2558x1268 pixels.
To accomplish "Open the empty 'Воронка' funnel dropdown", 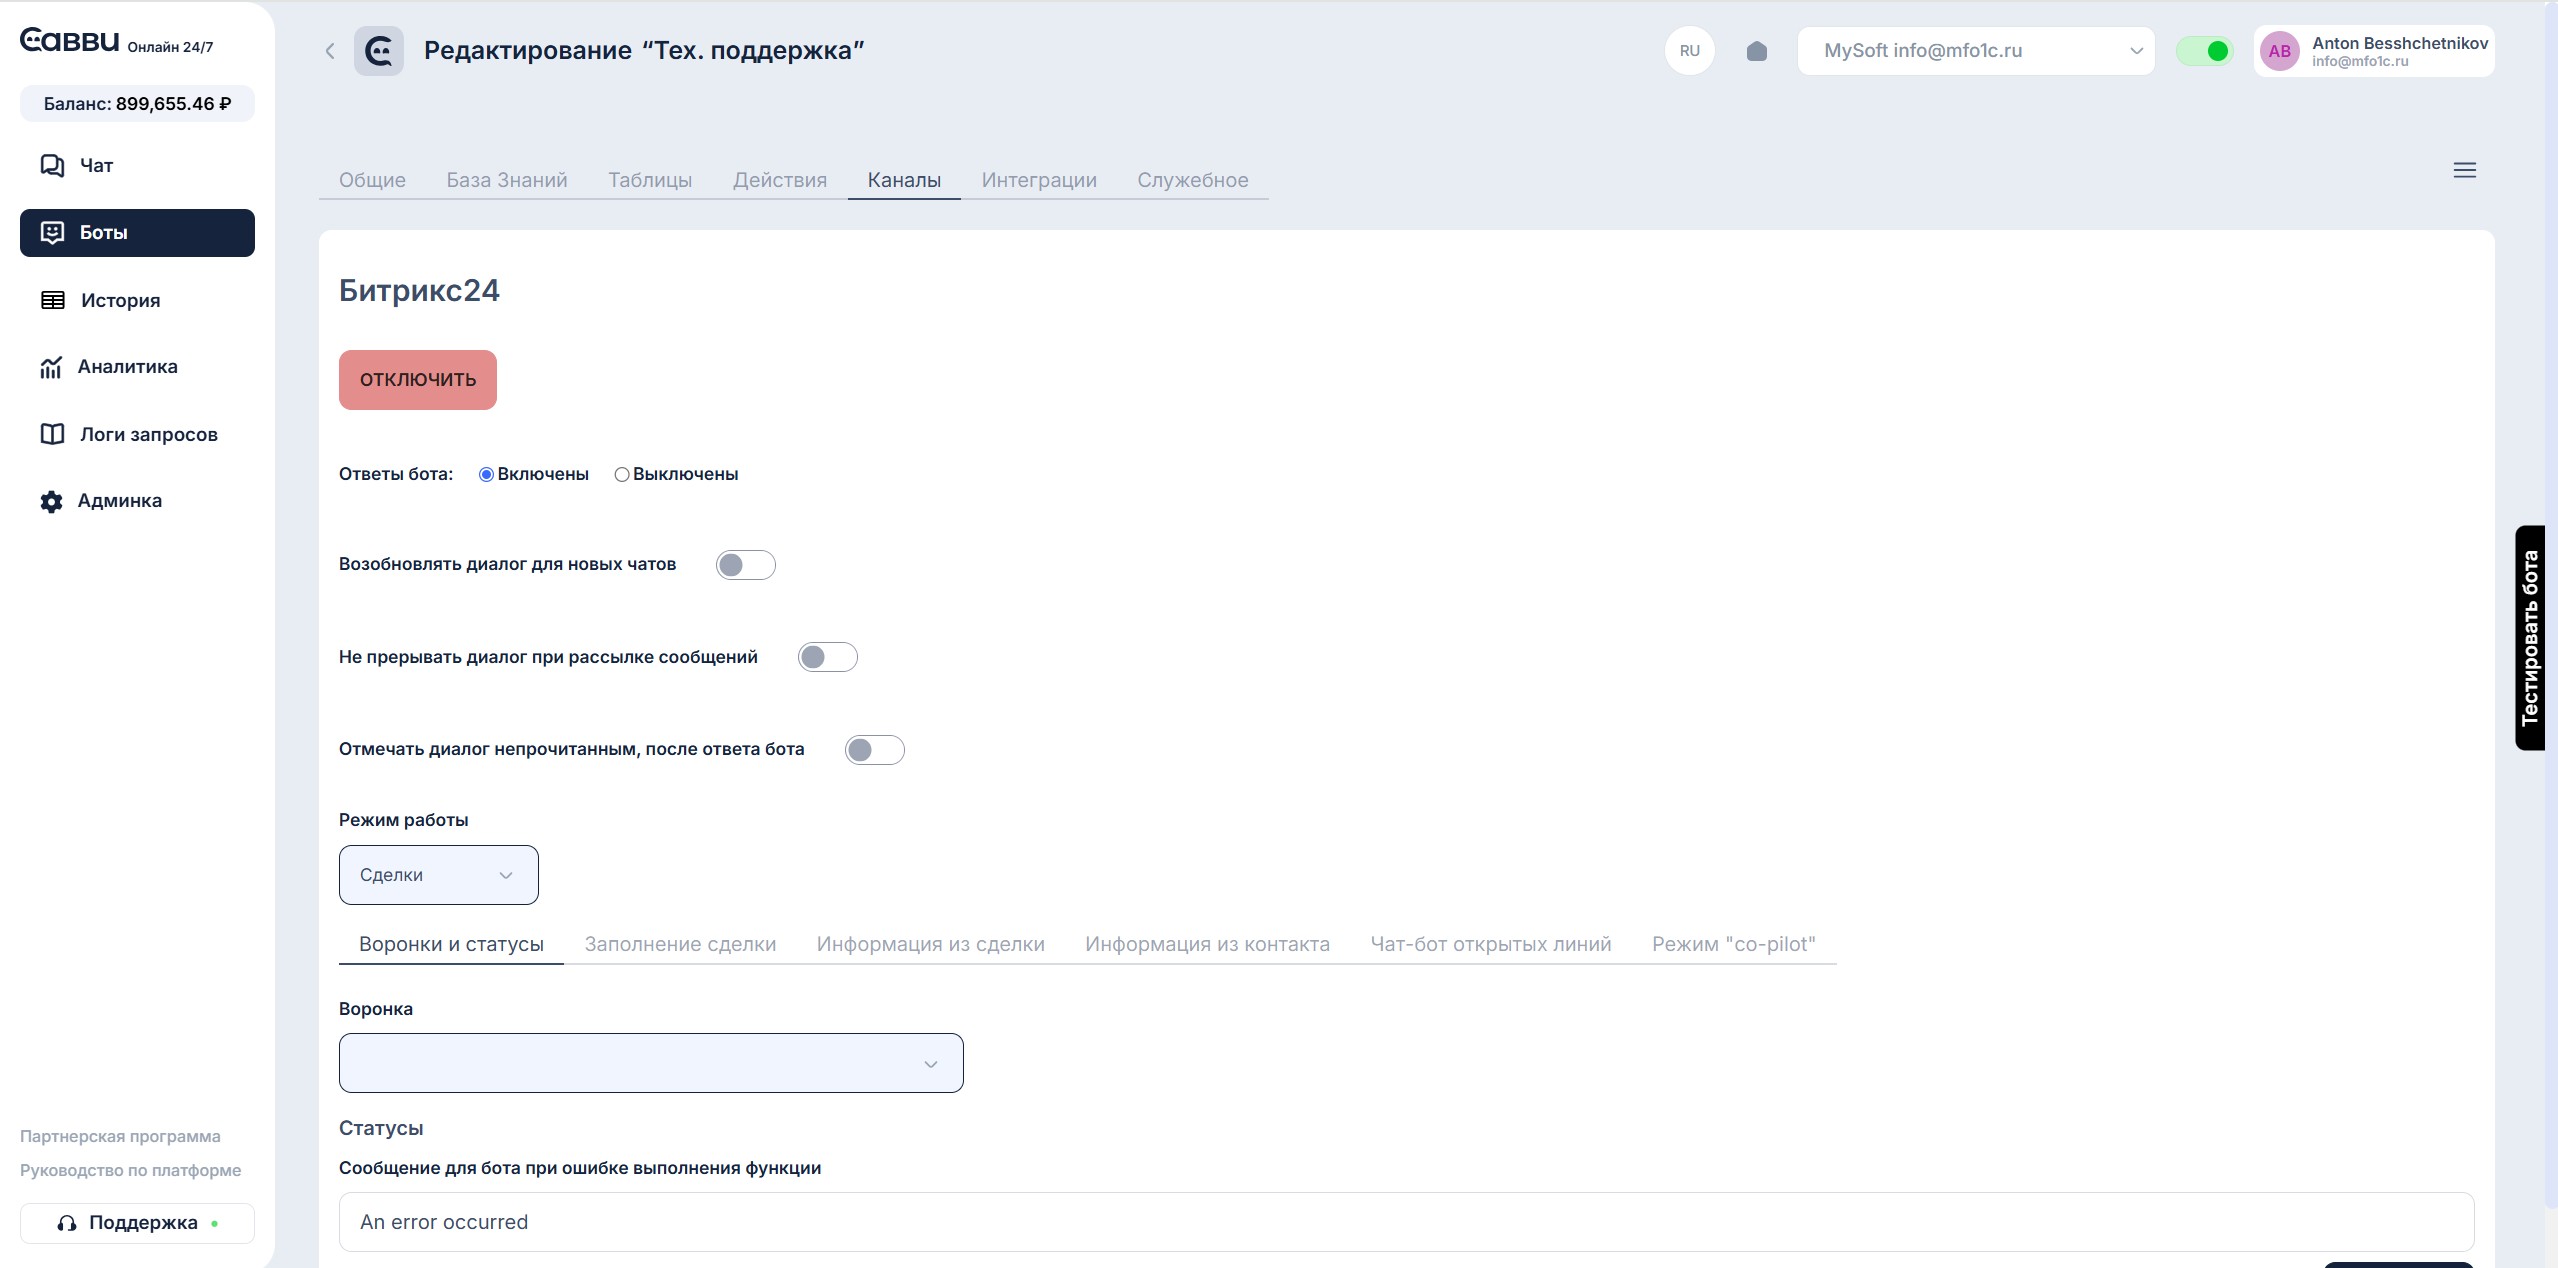I will (x=650, y=1063).
